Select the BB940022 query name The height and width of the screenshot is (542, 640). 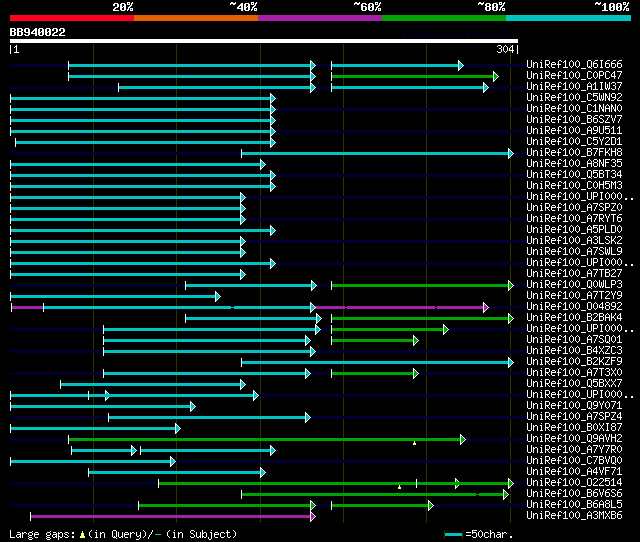tap(38, 32)
